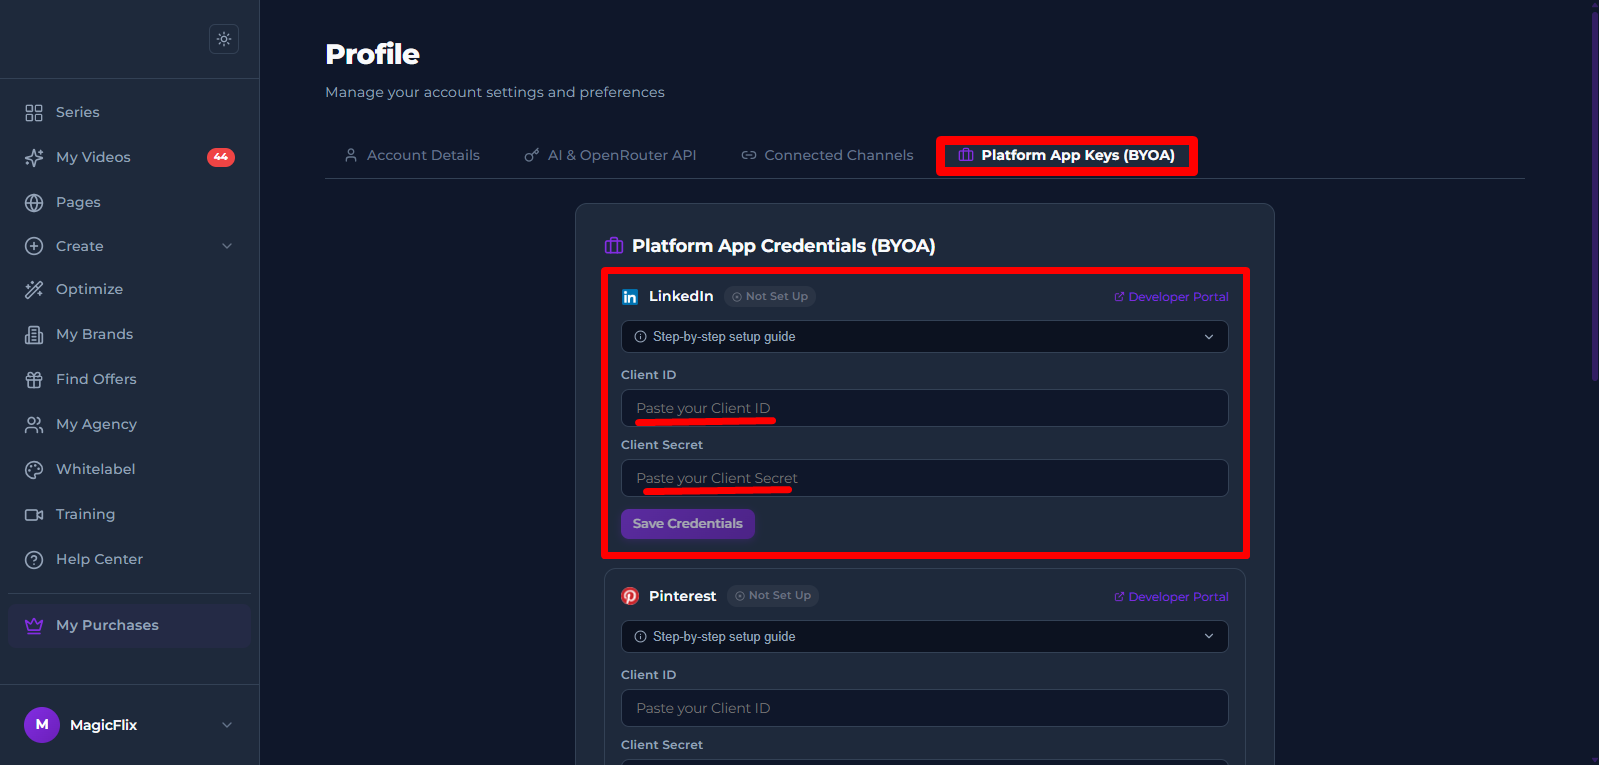Expand LinkedIn Step-by-step setup guide
1599x765 pixels.
click(x=925, y=337)
